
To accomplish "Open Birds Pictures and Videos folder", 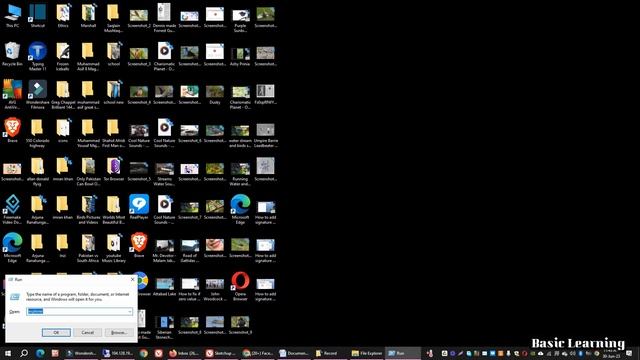I will 88,210.
